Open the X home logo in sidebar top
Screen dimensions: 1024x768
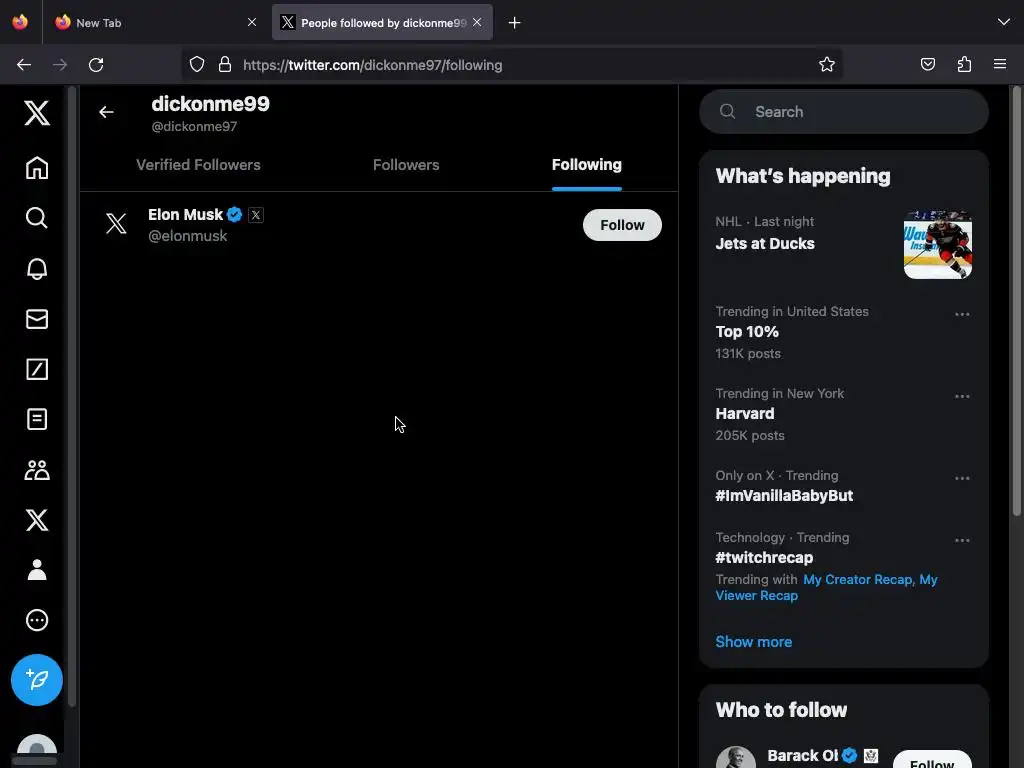(x=37, y=113)
